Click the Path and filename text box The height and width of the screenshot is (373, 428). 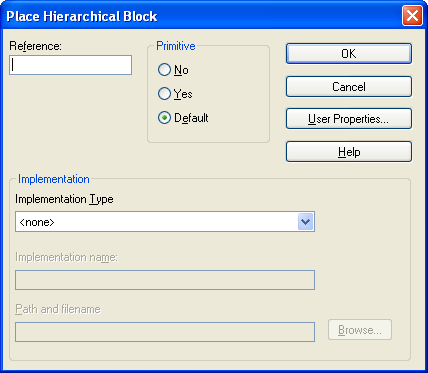[165, 332]
